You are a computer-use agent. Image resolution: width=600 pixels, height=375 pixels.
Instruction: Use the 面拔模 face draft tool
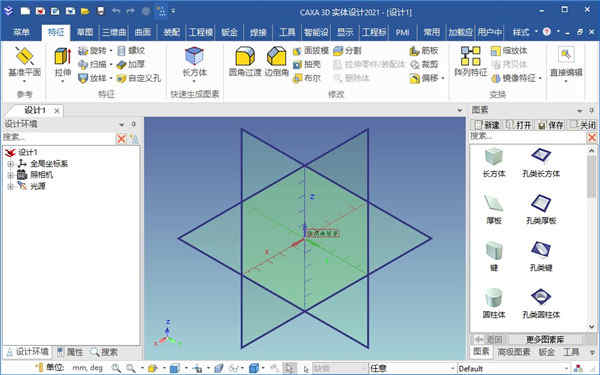[311, 51]
